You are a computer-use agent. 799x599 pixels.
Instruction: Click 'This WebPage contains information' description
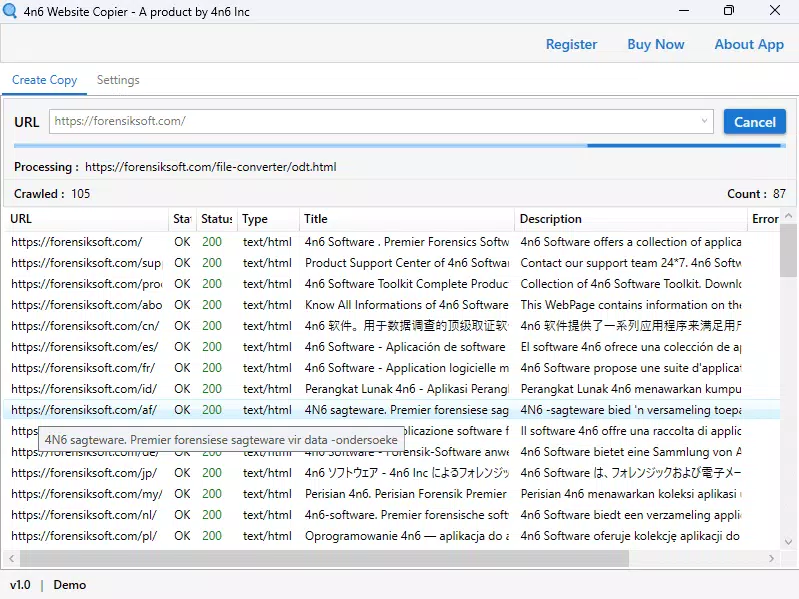(x=631, y=305)
